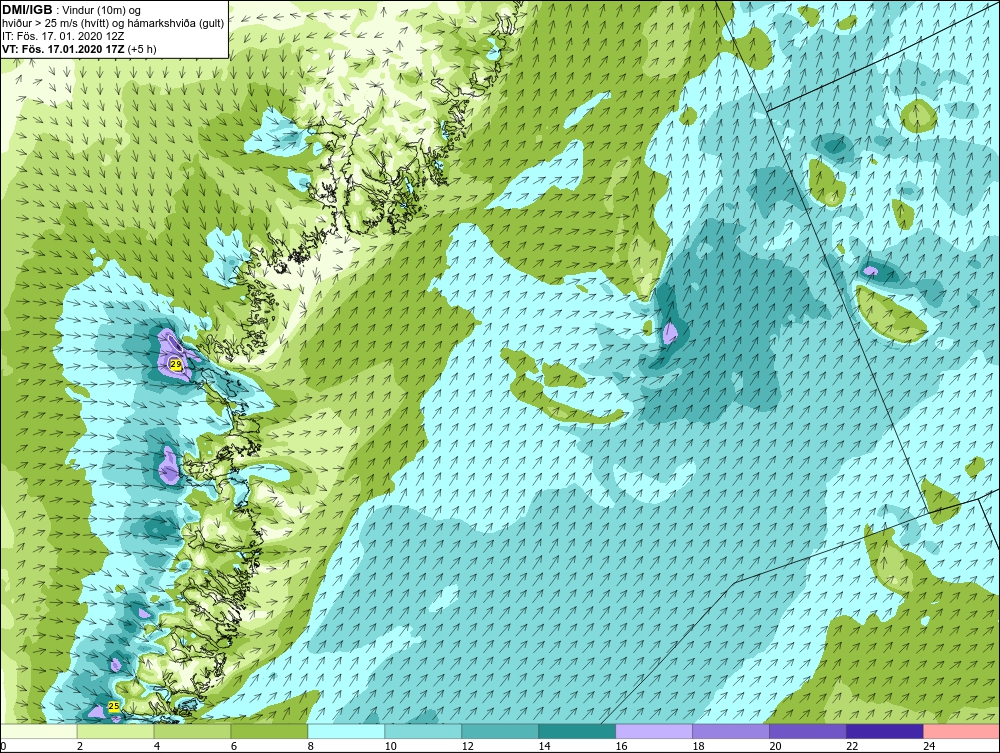Click the DMI/IGB title text
Image resolution: width=1000 pixels, height=753 pixels.
[x=27, y=10]
